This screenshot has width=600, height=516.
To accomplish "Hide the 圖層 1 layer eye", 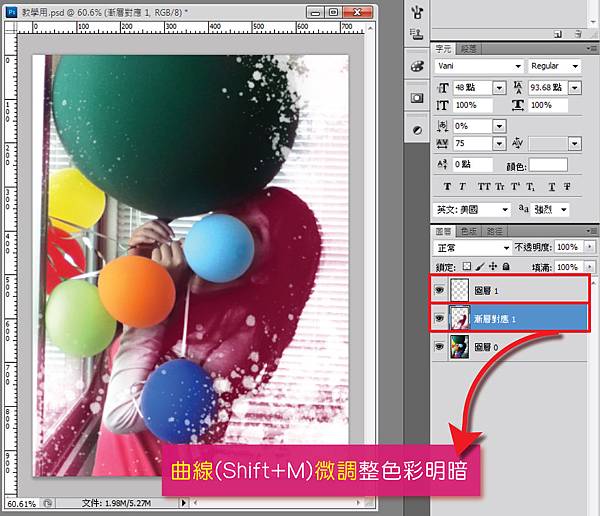I will [x=439, y=290].
